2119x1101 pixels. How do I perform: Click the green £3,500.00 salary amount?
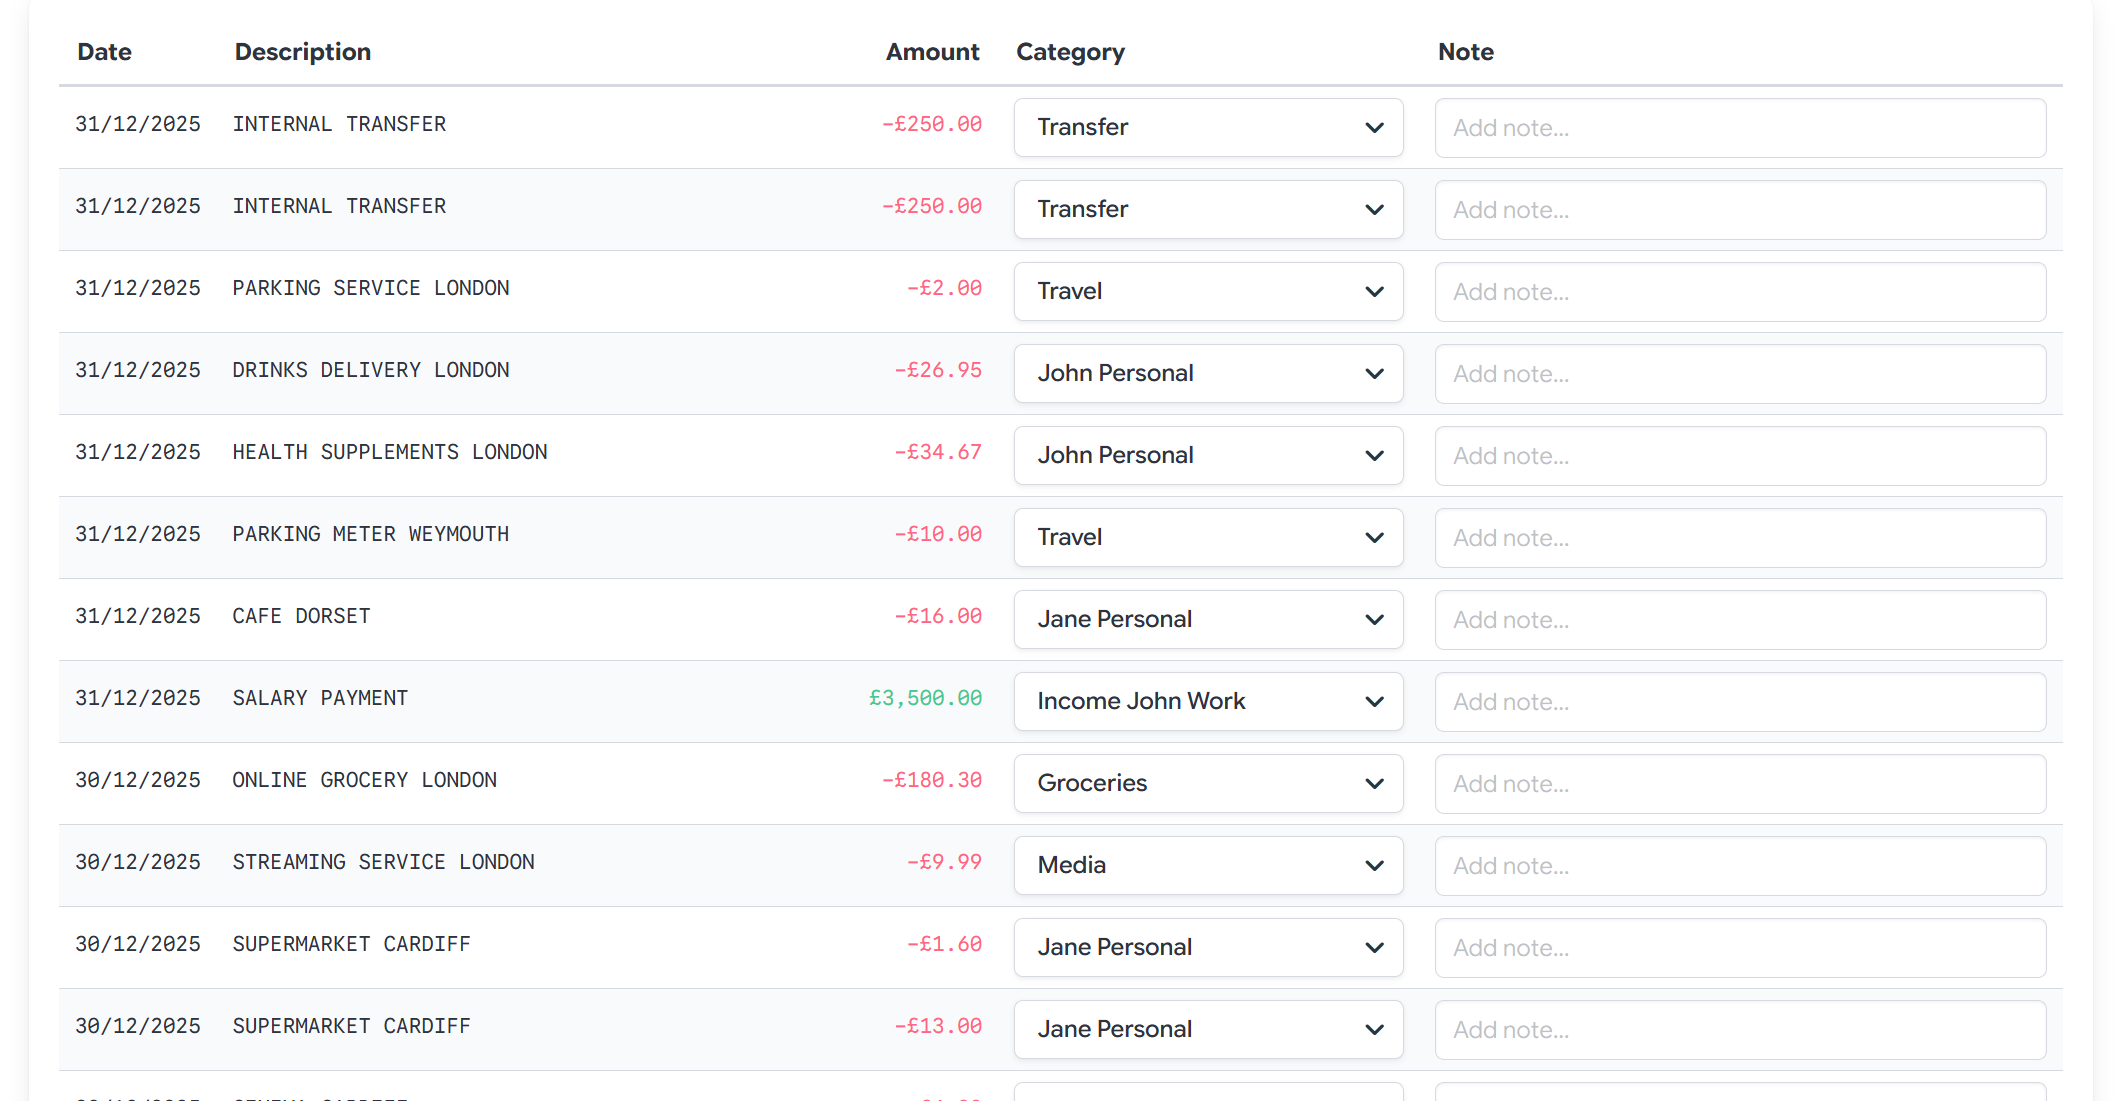(x=925, y=697)
